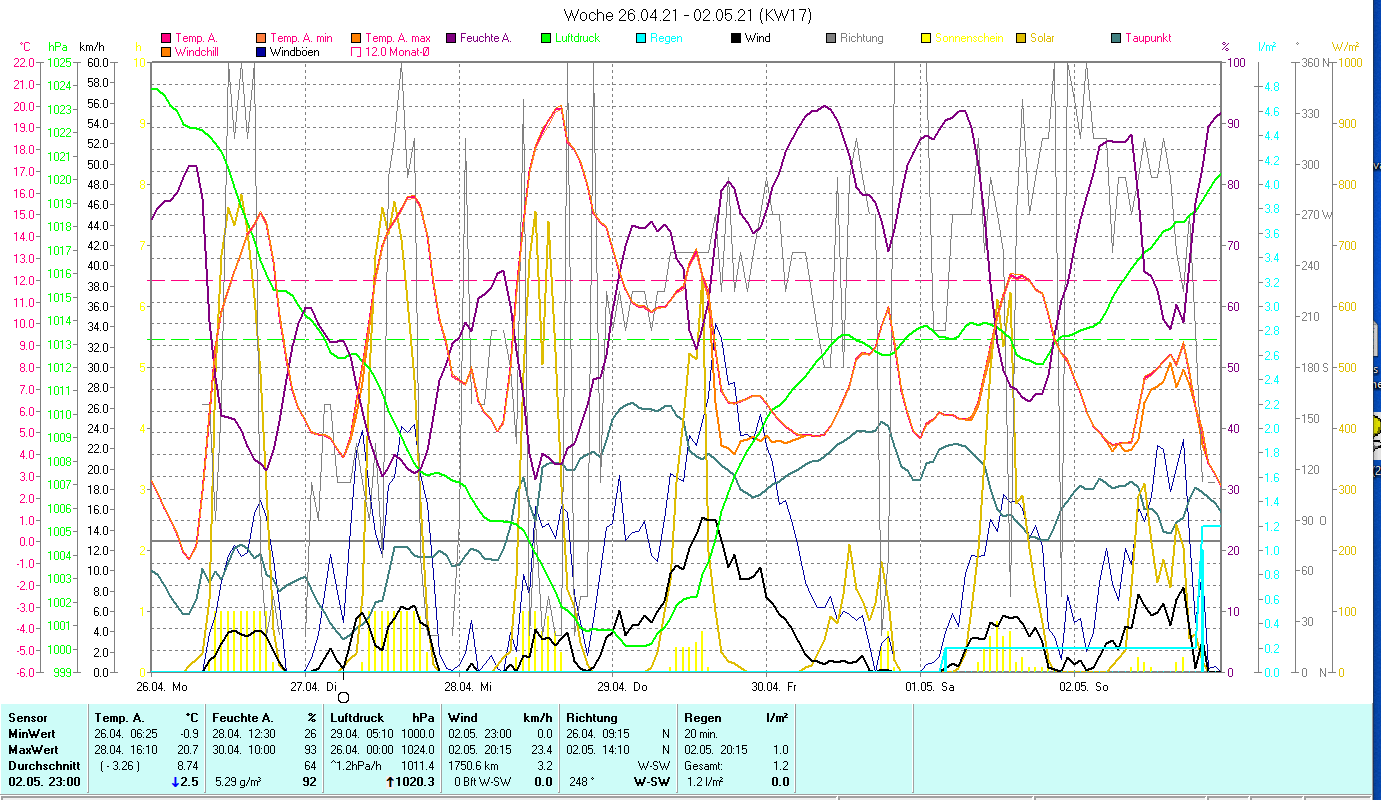The image size is (1381, 800).
Task: Click the 'MinWert' row label
Action: tap(31, 734)
